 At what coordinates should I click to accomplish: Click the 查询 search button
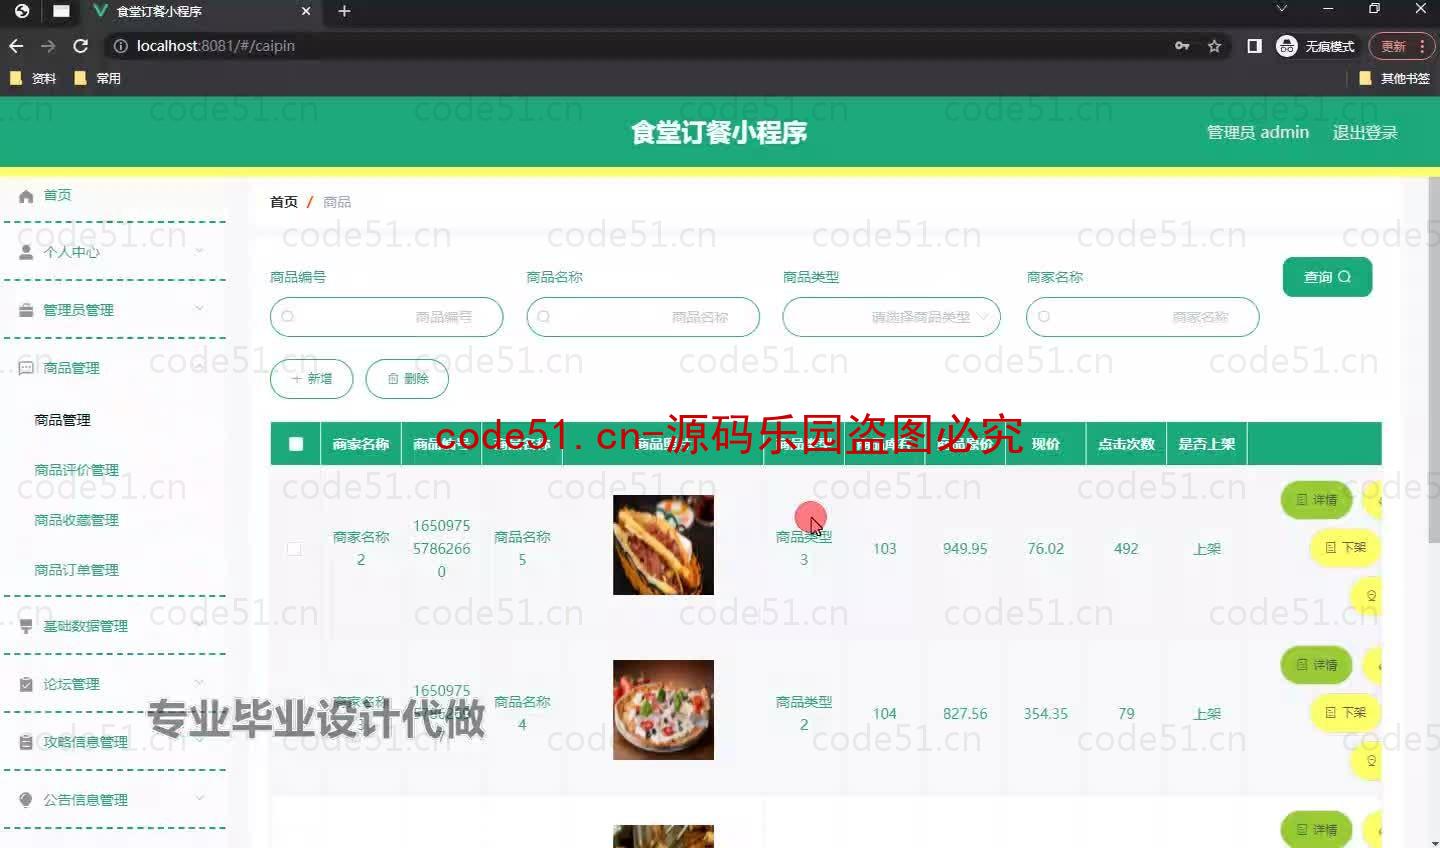(x=1327, y=277)
